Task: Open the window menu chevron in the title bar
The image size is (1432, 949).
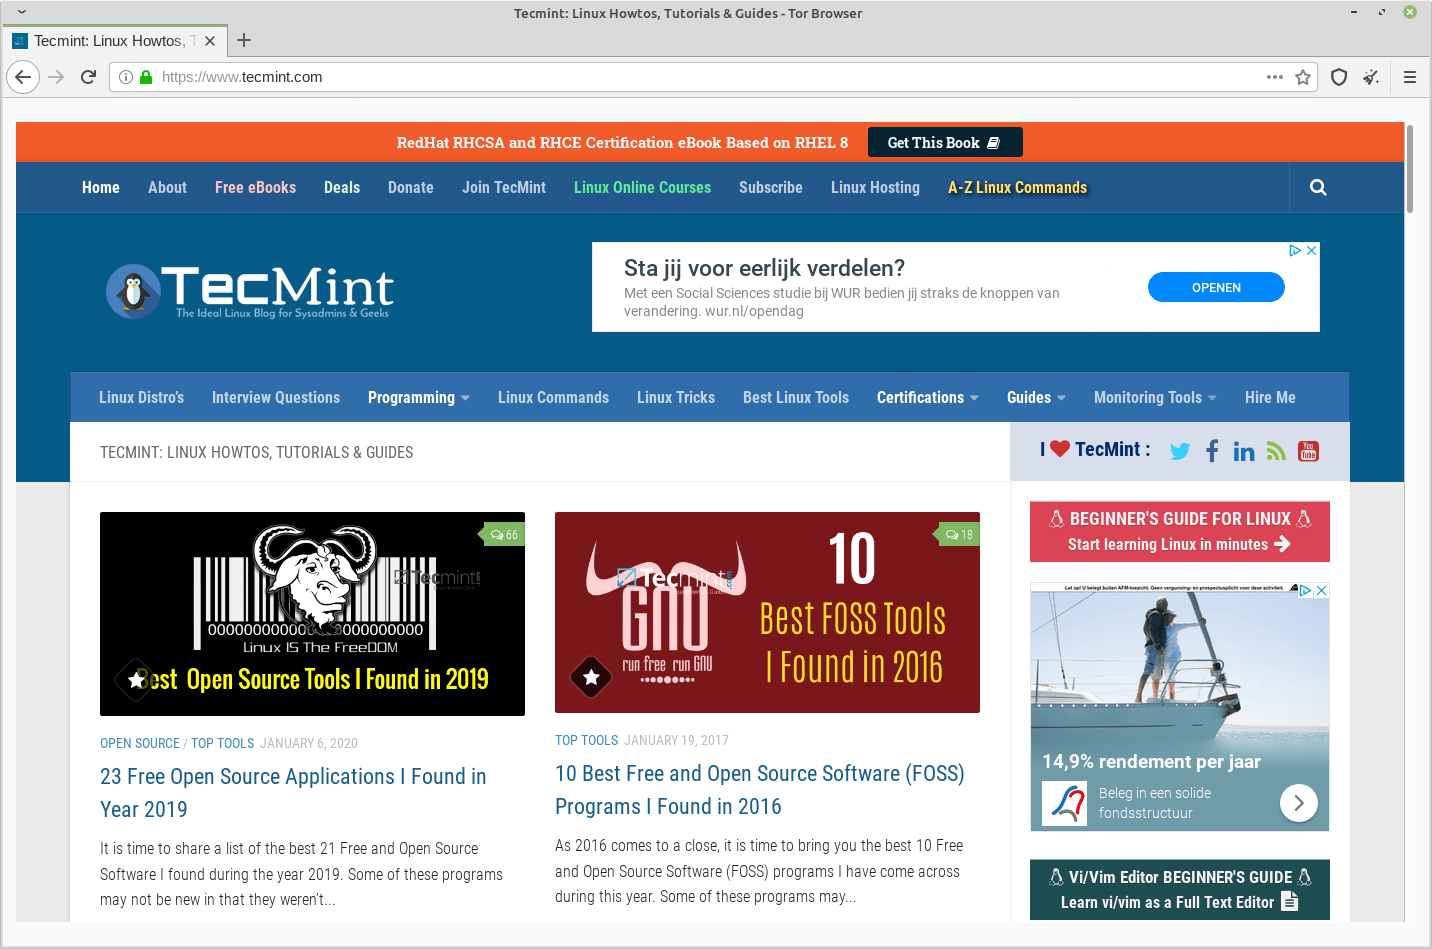Action: 21,12
